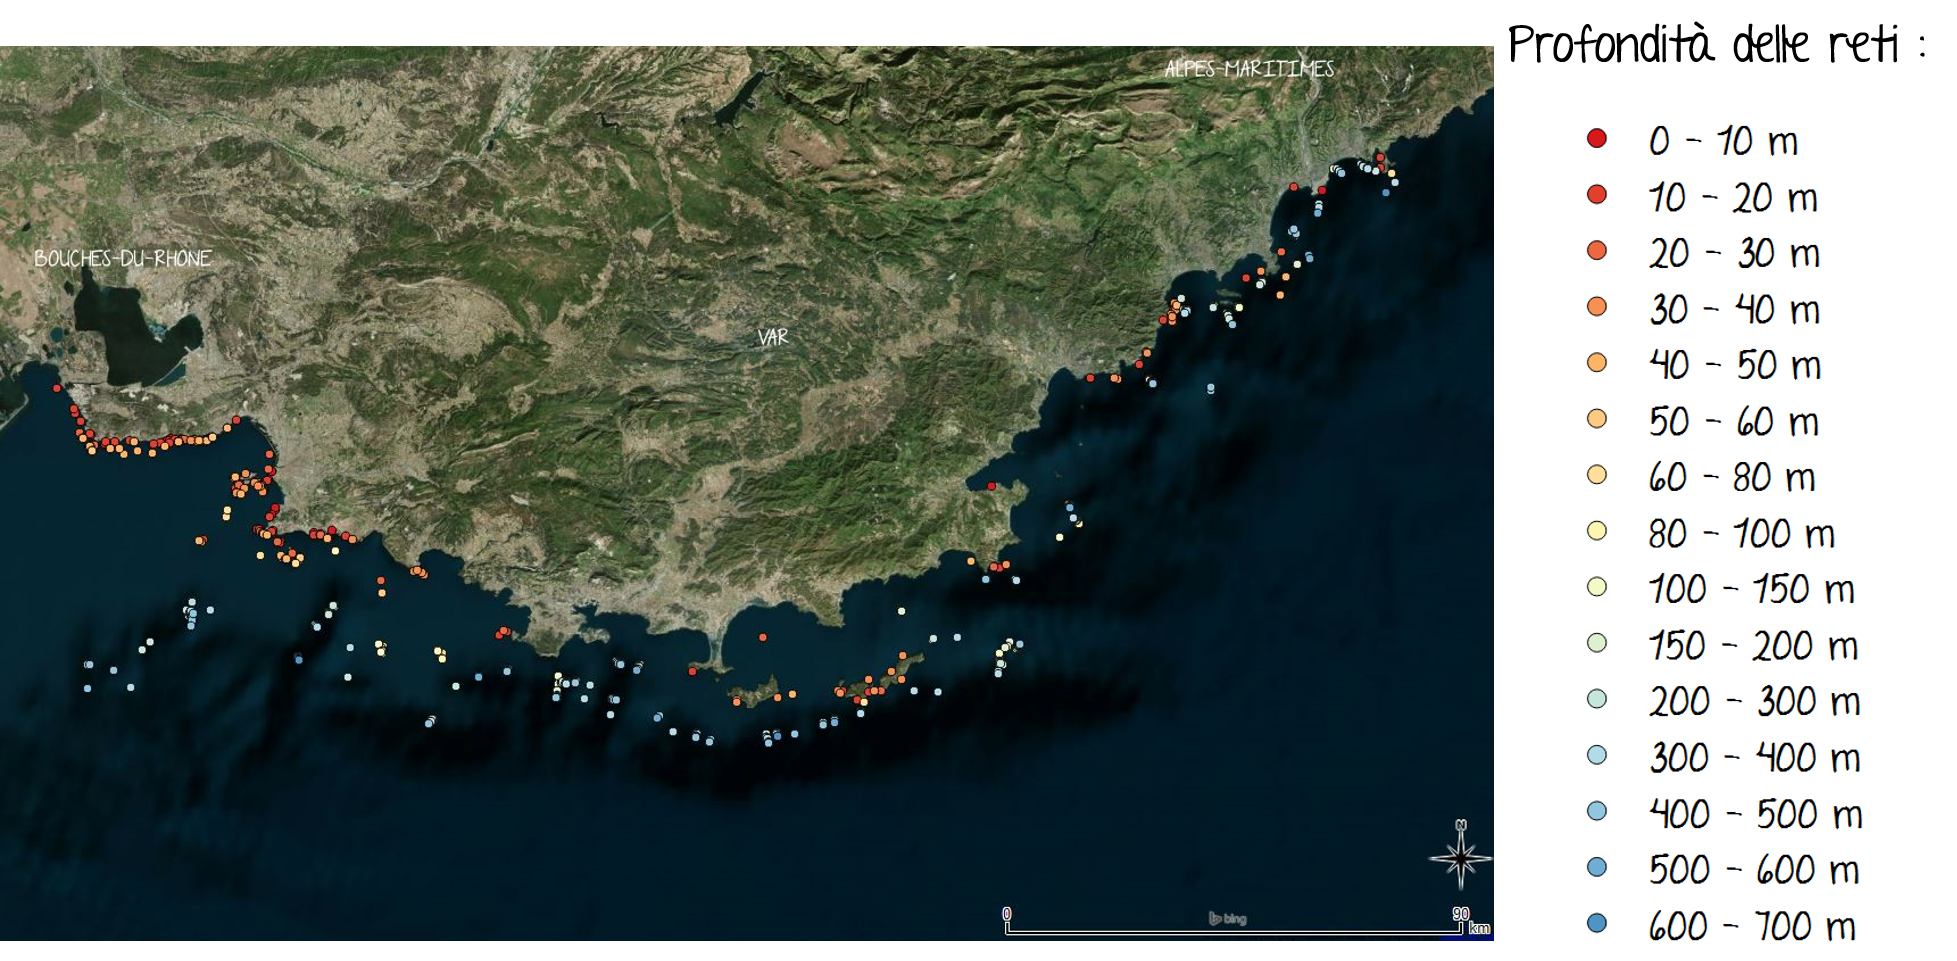This screenshot has width=1957, height=961.
Task: Click the BOUCHES-DU-RHONE map label
Action: coord(123,259)
